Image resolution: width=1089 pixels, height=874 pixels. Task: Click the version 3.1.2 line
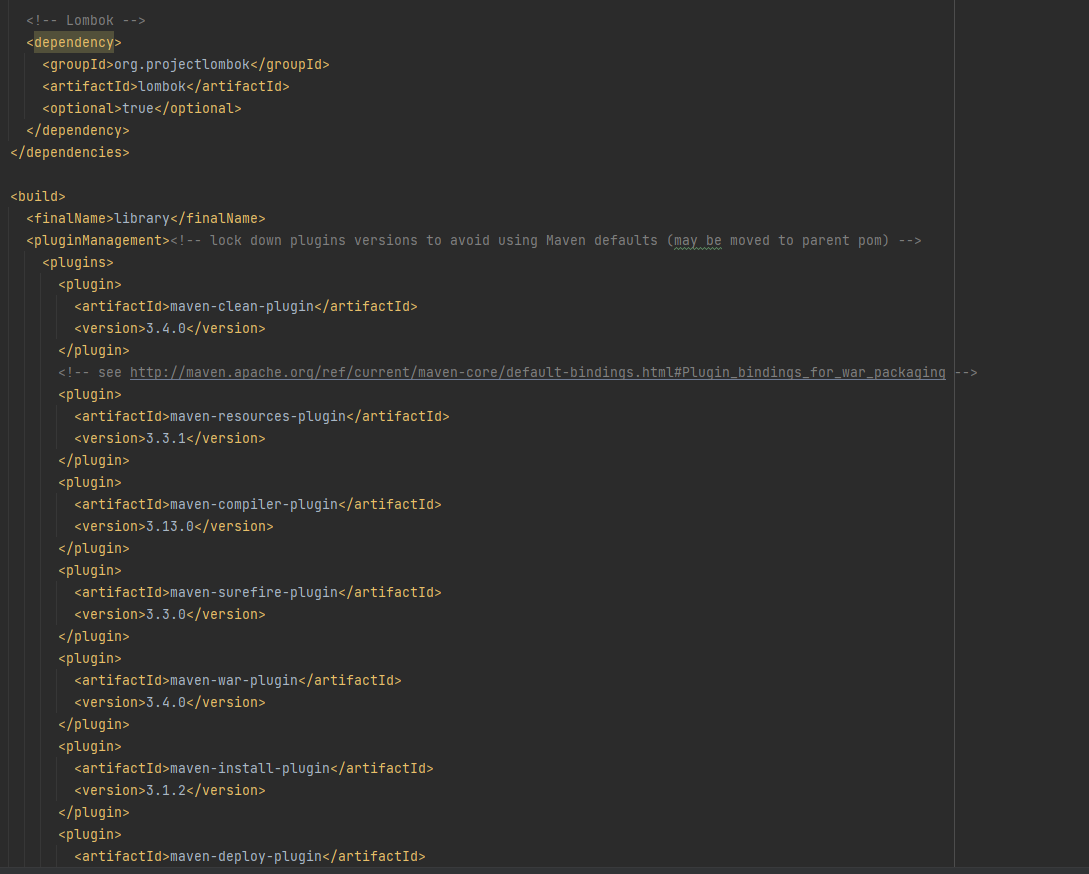170,791
